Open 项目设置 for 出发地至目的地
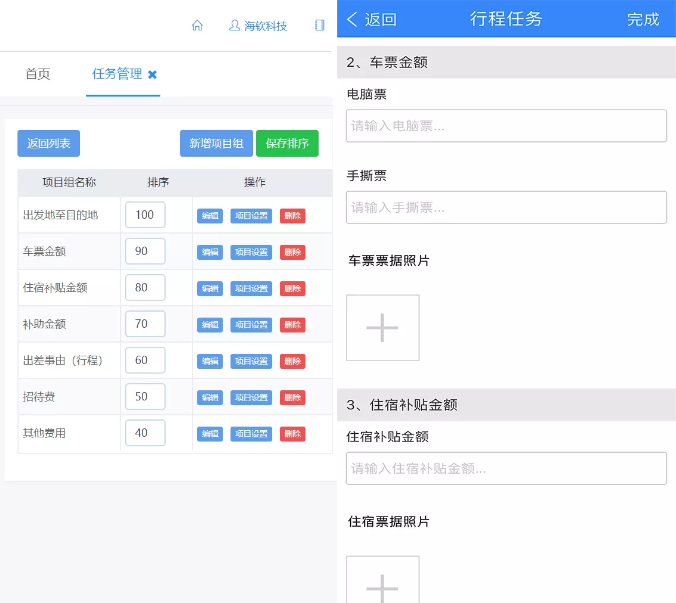The height and width of the screenshot is (603, 676). (x=251, y=216)
